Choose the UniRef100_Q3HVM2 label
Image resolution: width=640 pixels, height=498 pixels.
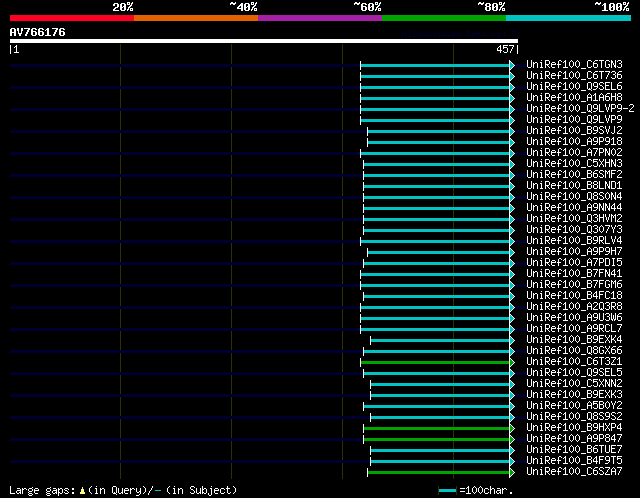[x=574, y=219]
